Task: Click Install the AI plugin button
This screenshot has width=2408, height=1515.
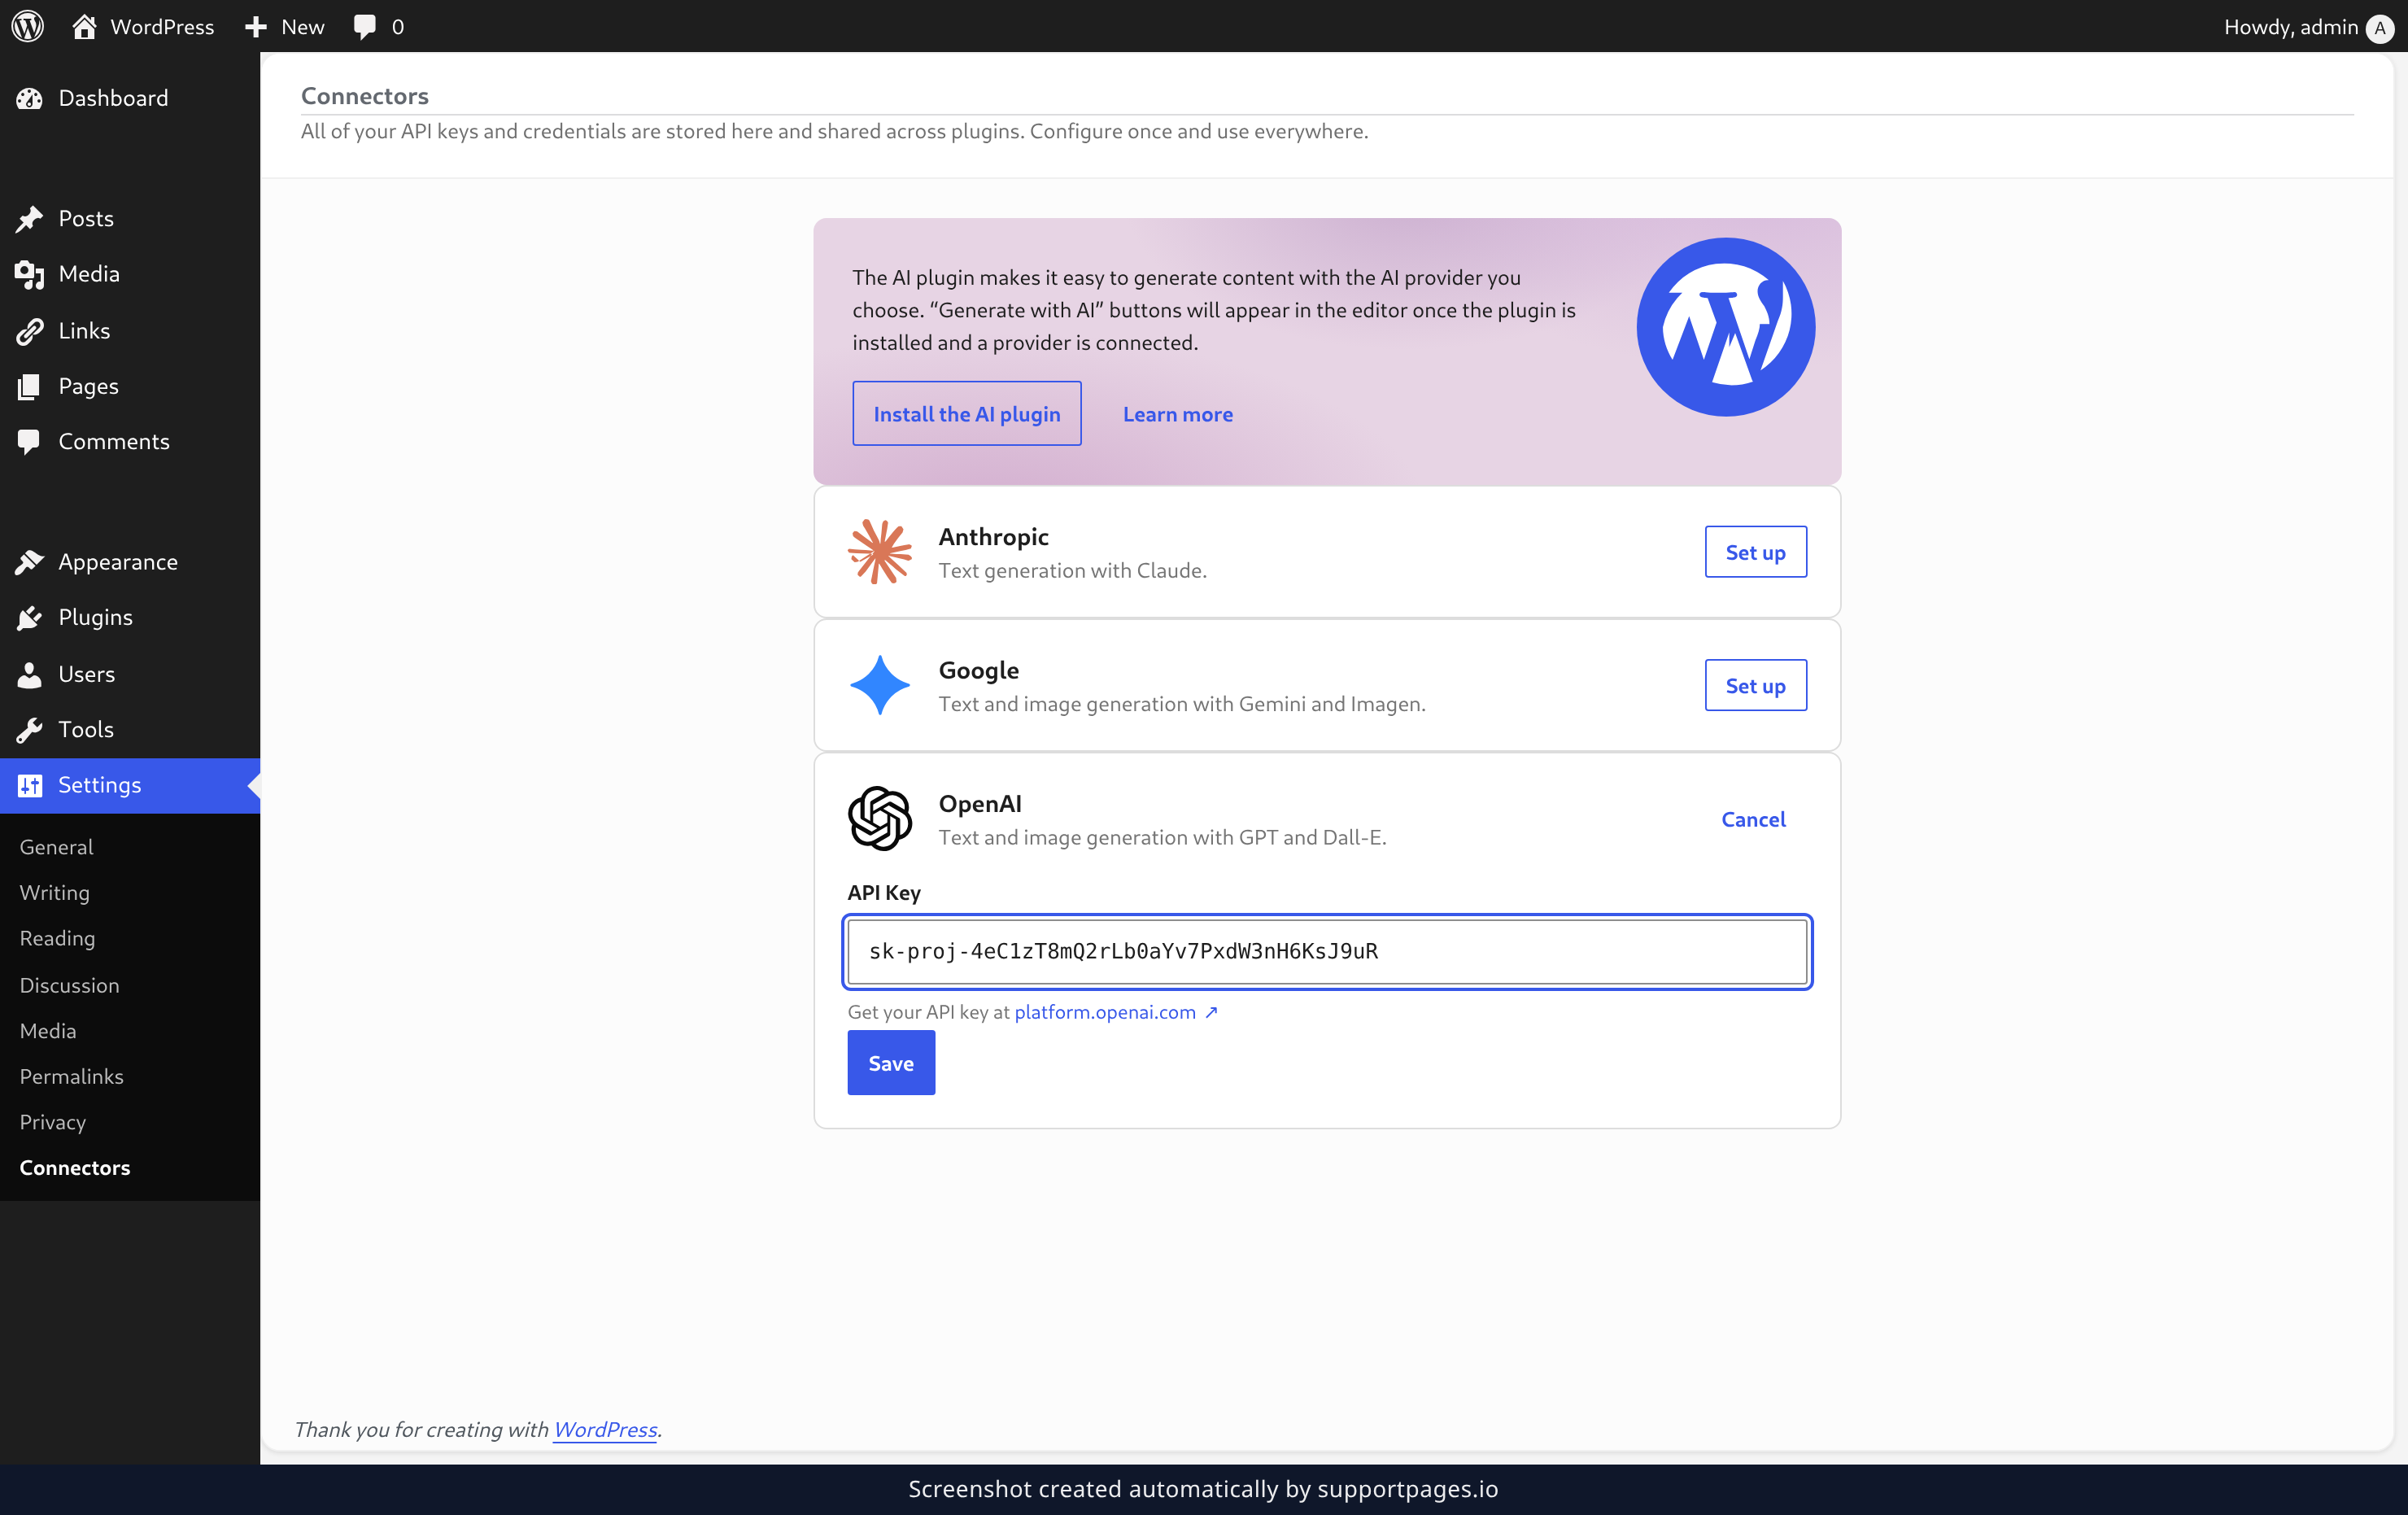Action: pos(967,413)
